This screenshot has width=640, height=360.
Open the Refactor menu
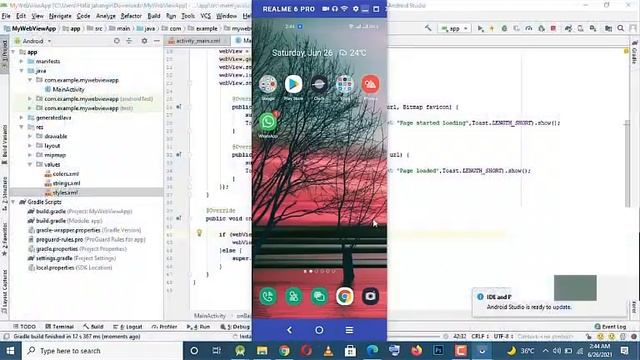point(131,16)
